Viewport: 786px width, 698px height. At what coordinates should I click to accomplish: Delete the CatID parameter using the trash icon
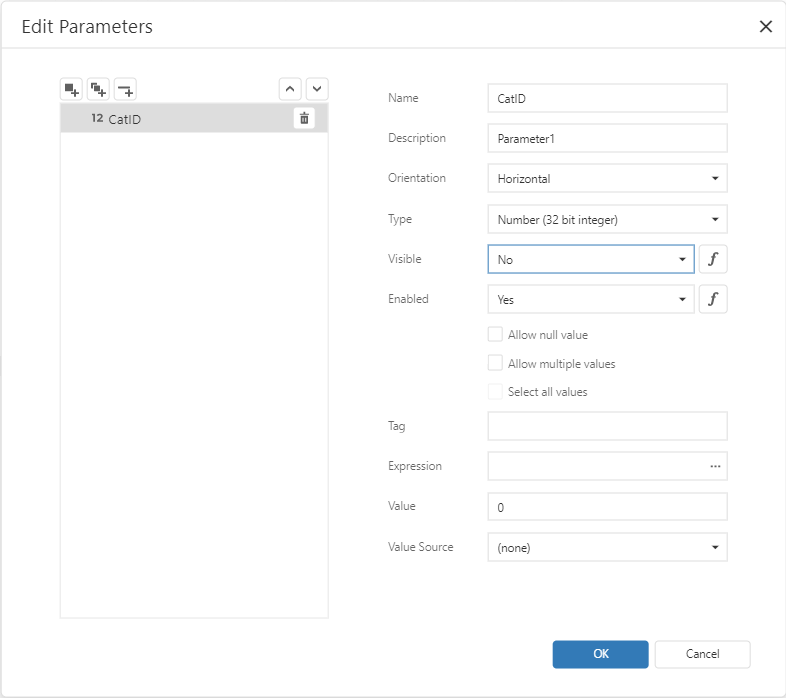[305, 118]
